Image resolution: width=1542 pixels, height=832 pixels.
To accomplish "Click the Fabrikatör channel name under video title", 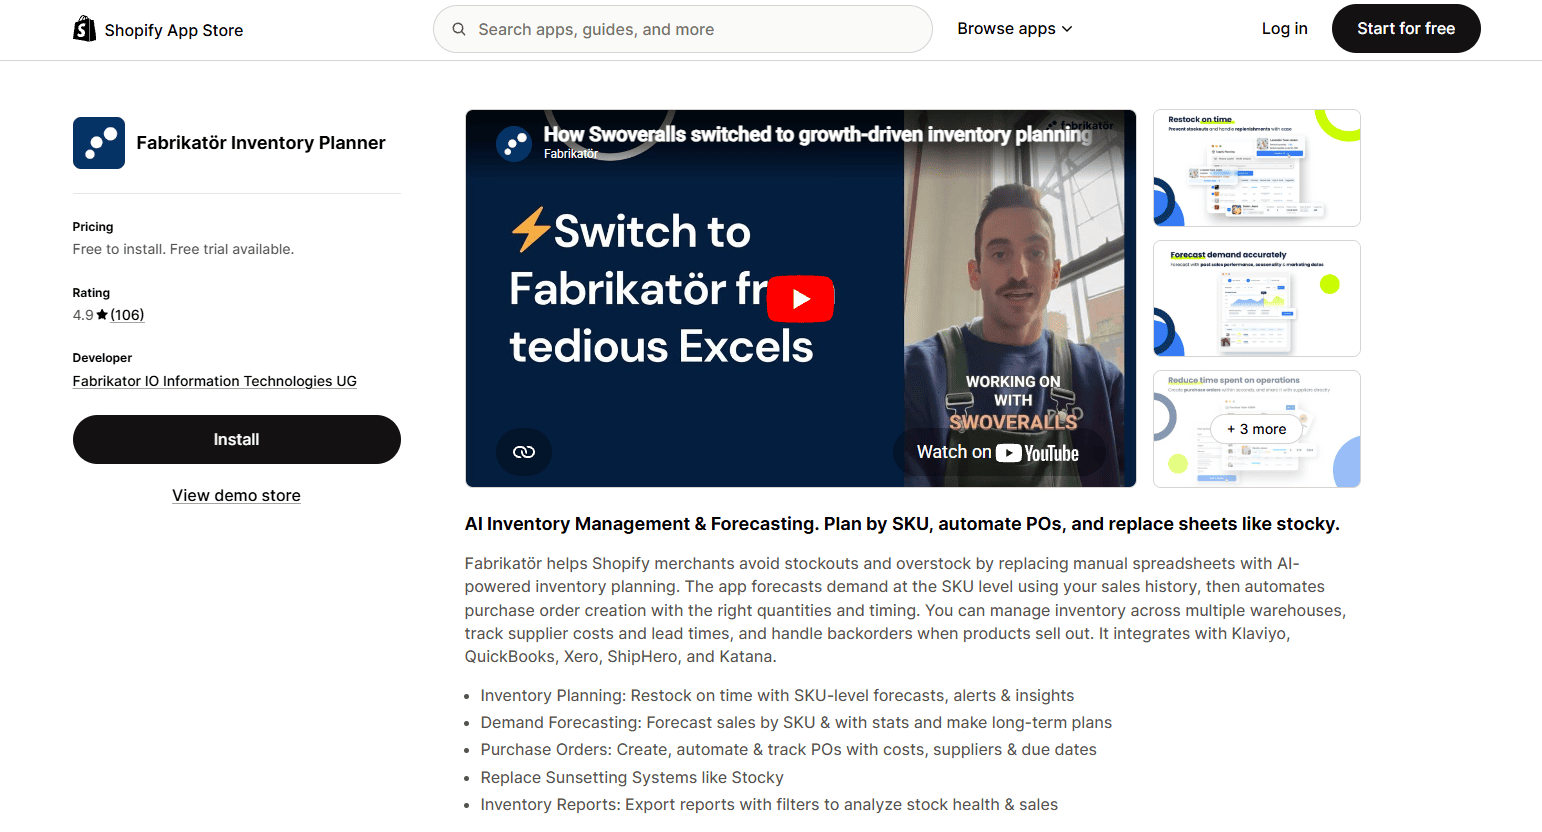I will point(571,154).
